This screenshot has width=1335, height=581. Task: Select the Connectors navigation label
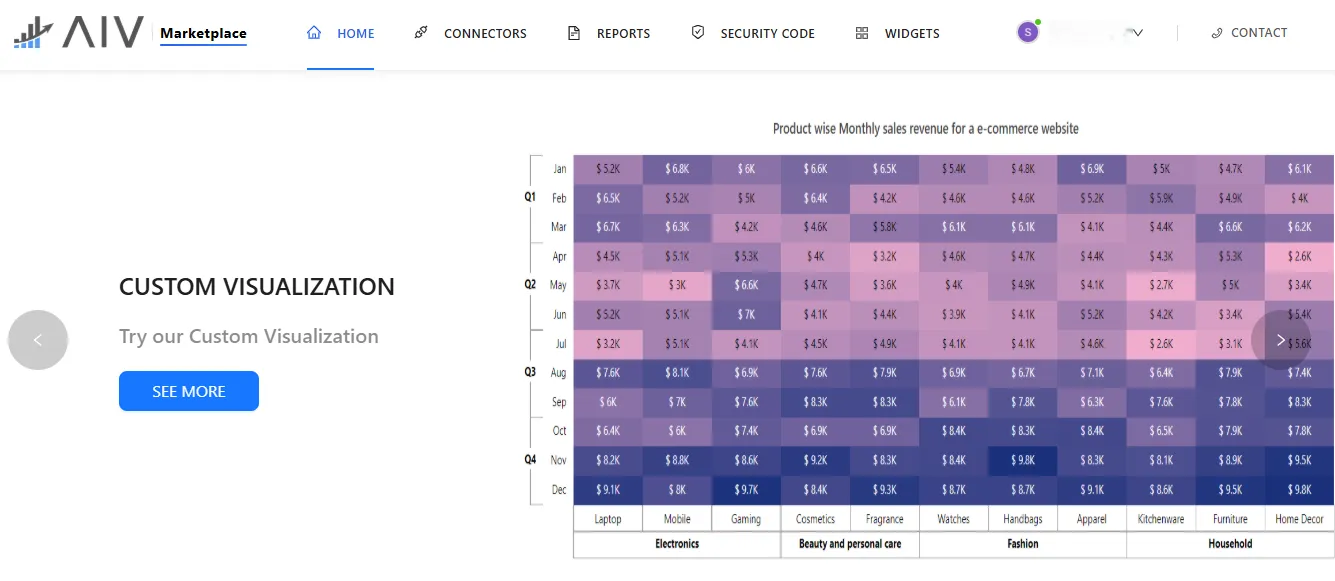(x=485, y=33)
